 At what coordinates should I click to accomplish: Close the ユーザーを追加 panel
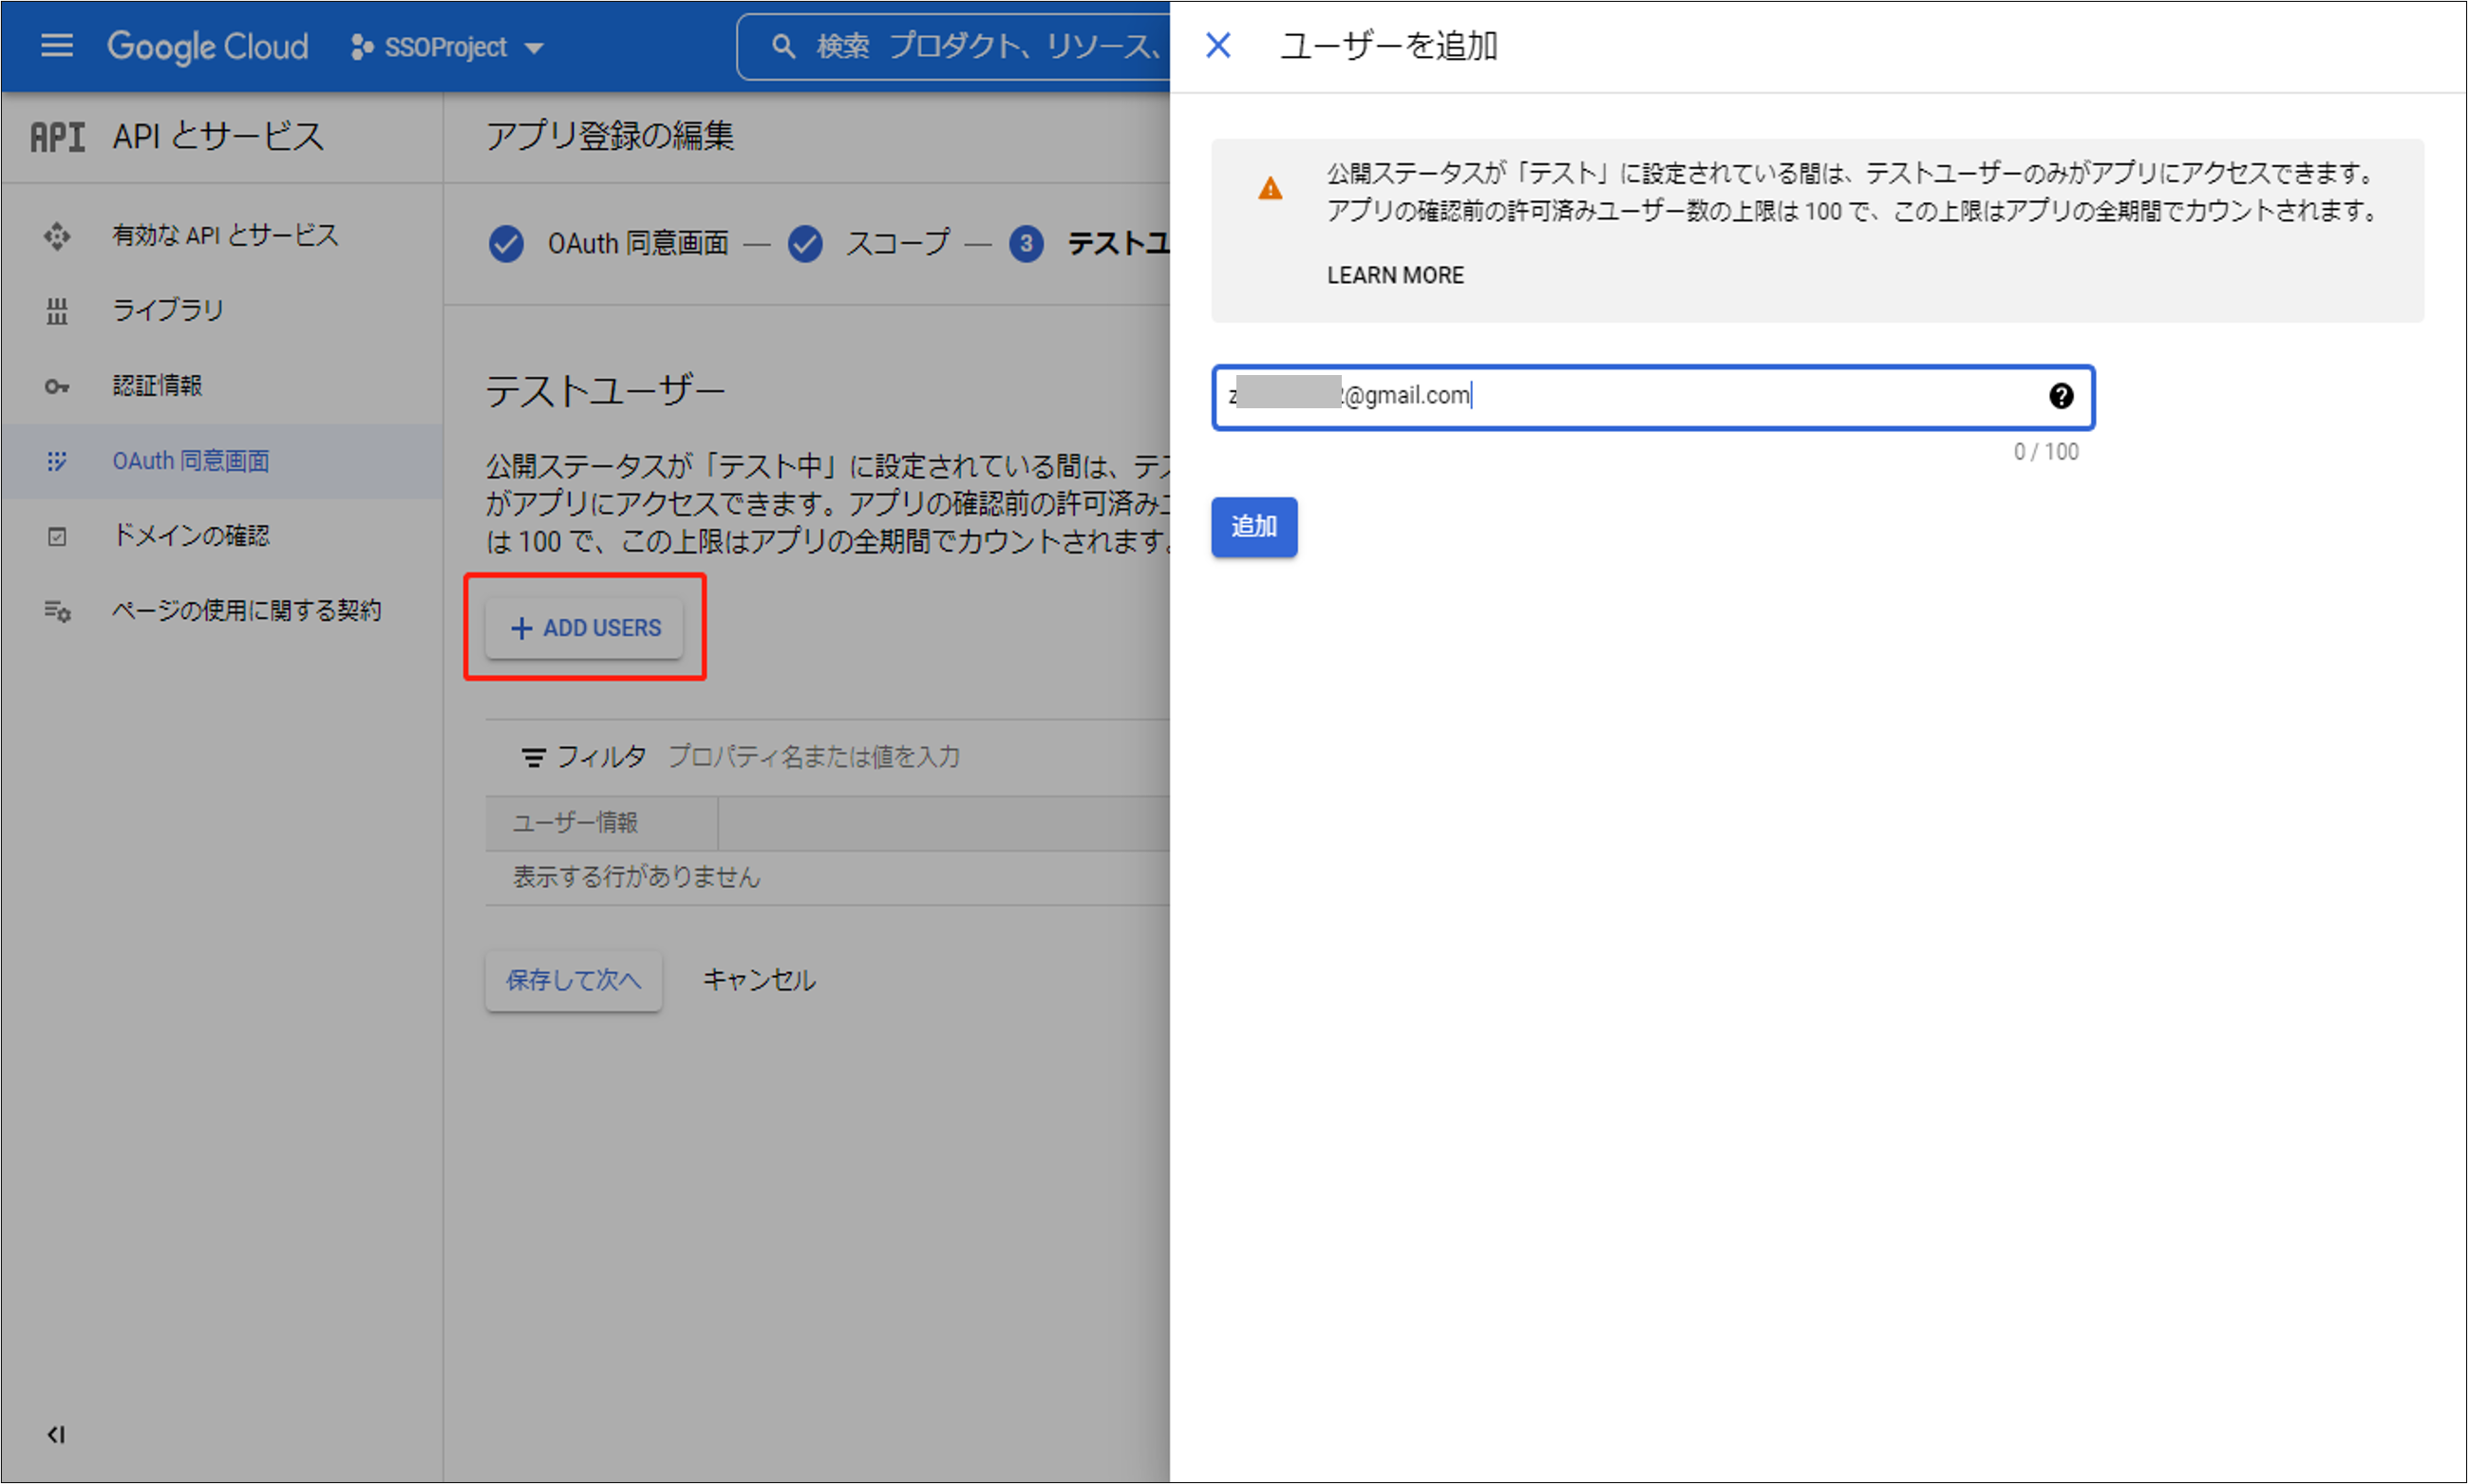click(1218, 45)
